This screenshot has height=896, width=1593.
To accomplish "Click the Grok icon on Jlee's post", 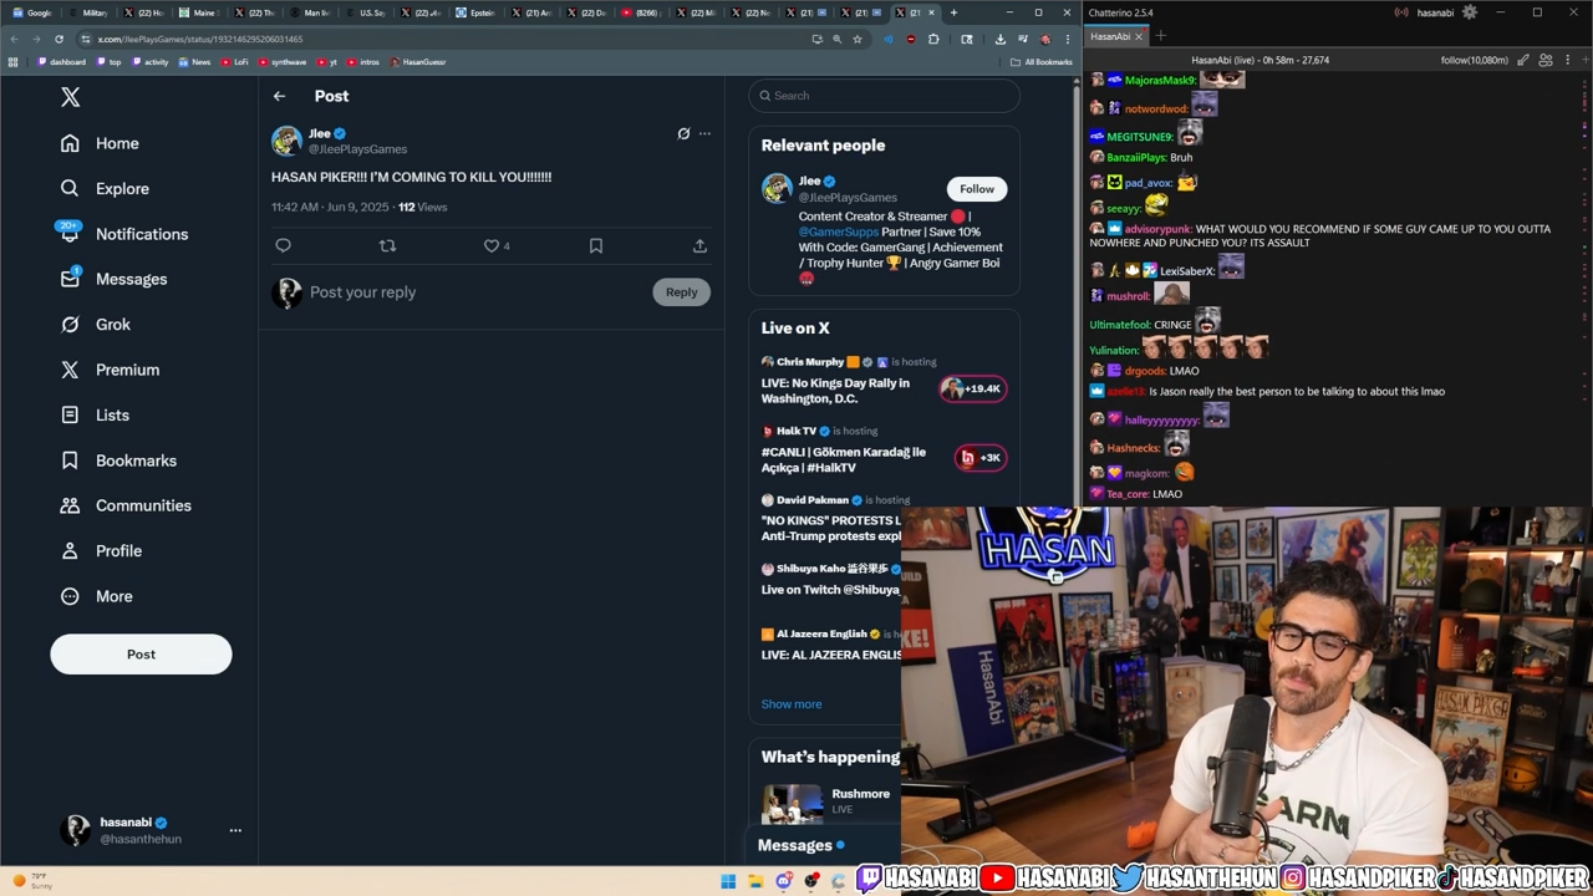I will 684,133.
